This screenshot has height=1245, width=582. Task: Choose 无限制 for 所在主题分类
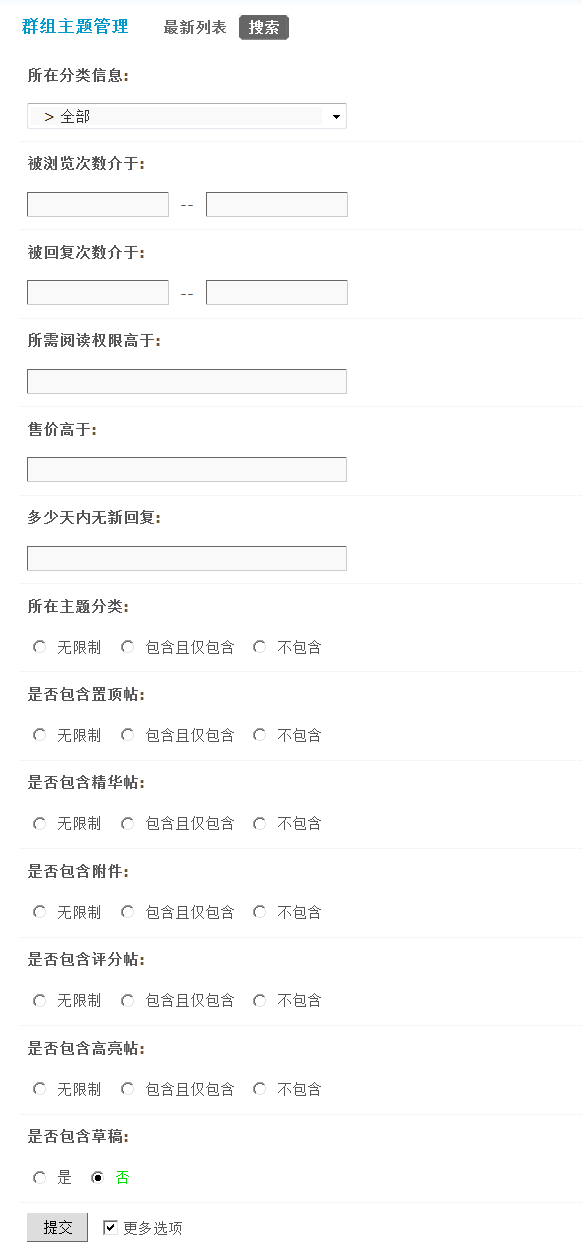coord(39,647)
